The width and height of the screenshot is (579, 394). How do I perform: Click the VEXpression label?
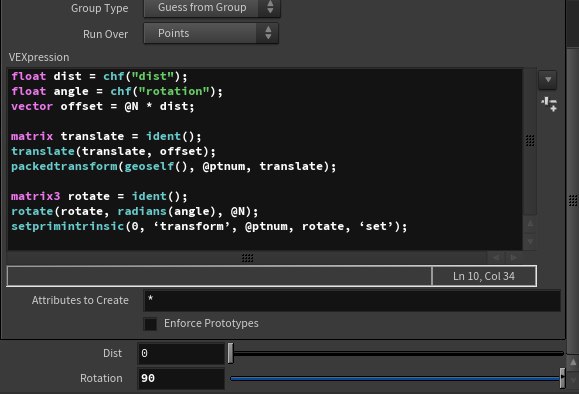tap(39, 57)
